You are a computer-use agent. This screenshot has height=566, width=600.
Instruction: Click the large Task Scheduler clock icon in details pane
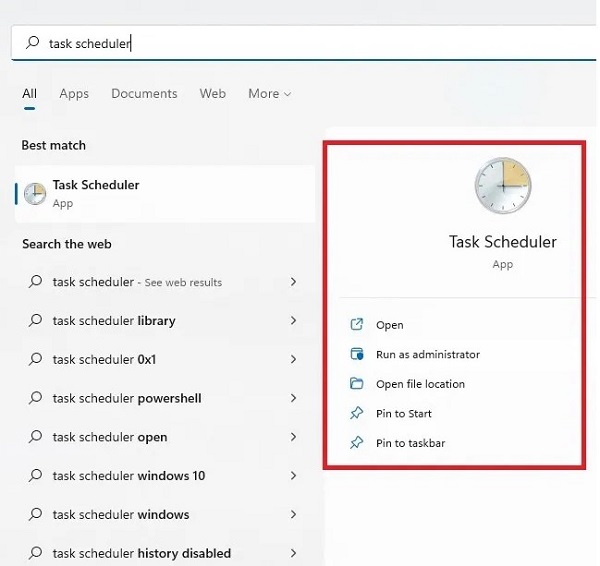pyautogui.click(x=503, y=186)
